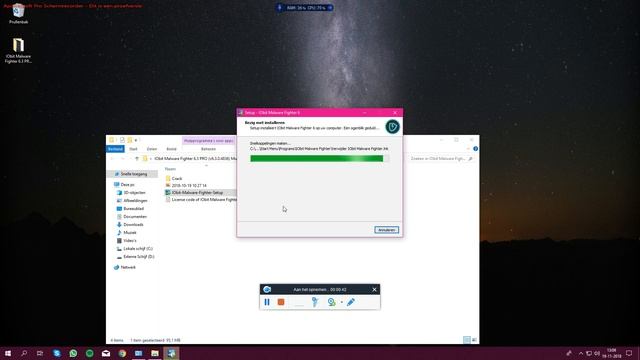
Task: Open Downloads in navigation pane
Action: tap(133, 224)
